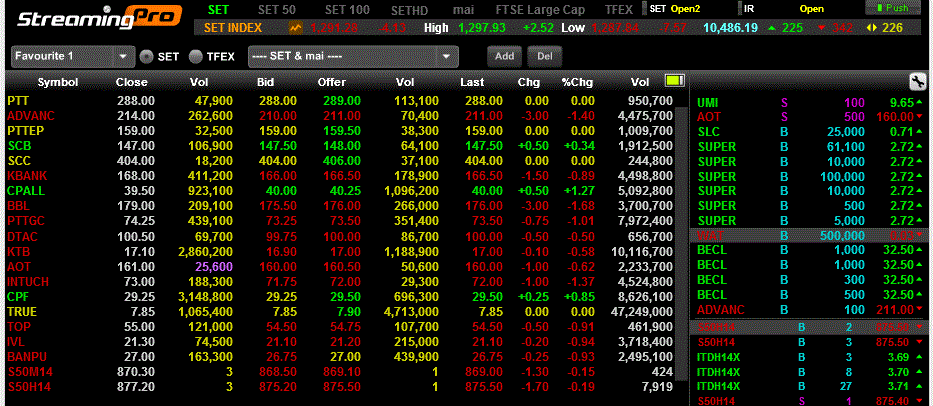Image resolution: width=933 pixels, height=406 pixels.
Task: Click the High value 1,297.93
Action: point(482,27)
